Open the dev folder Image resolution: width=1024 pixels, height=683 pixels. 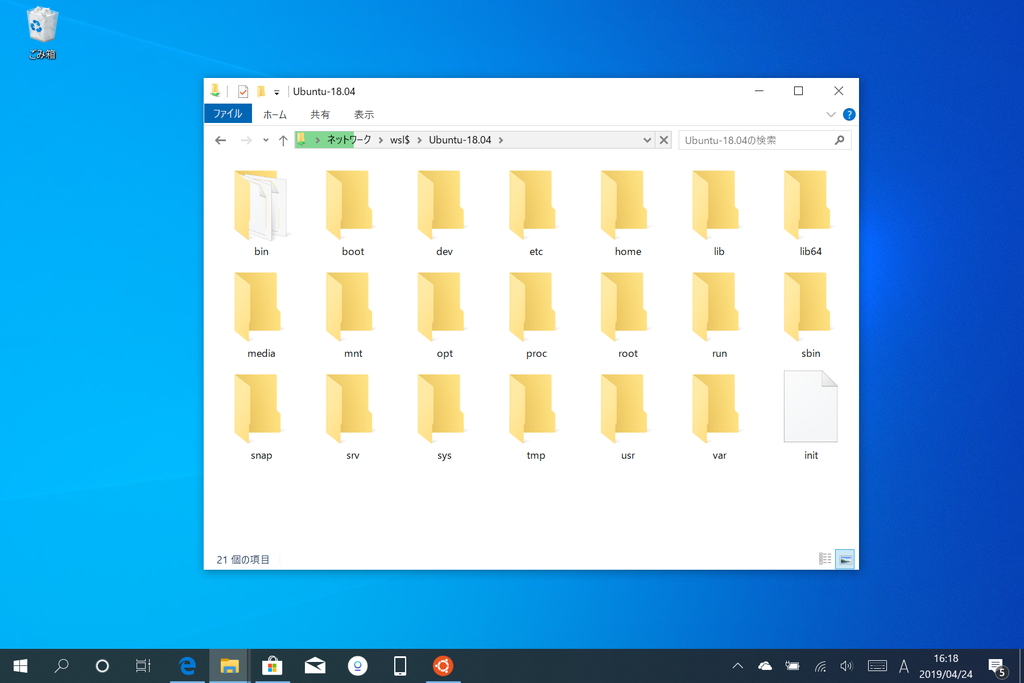tap(444, 213)
